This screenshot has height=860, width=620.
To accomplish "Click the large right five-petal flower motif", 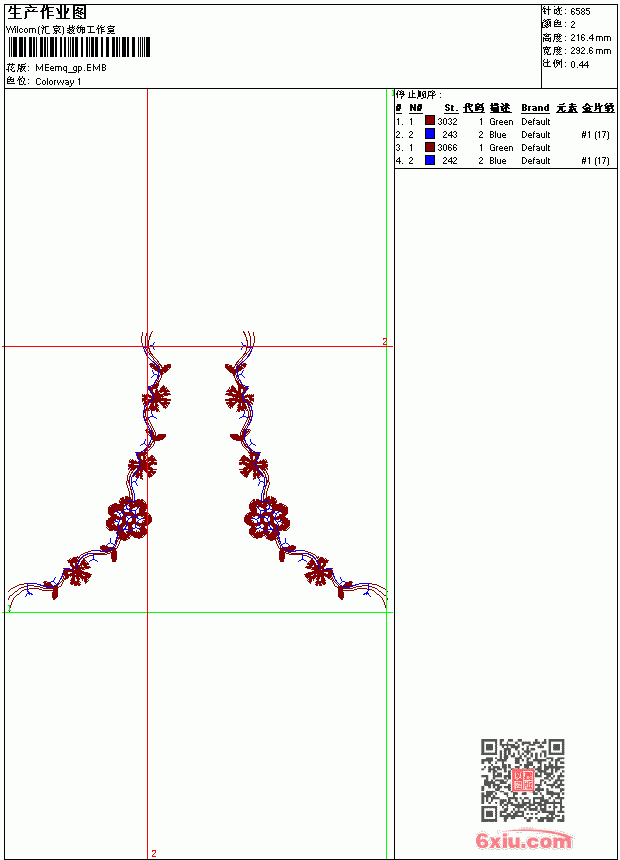I will click(267, 519).
